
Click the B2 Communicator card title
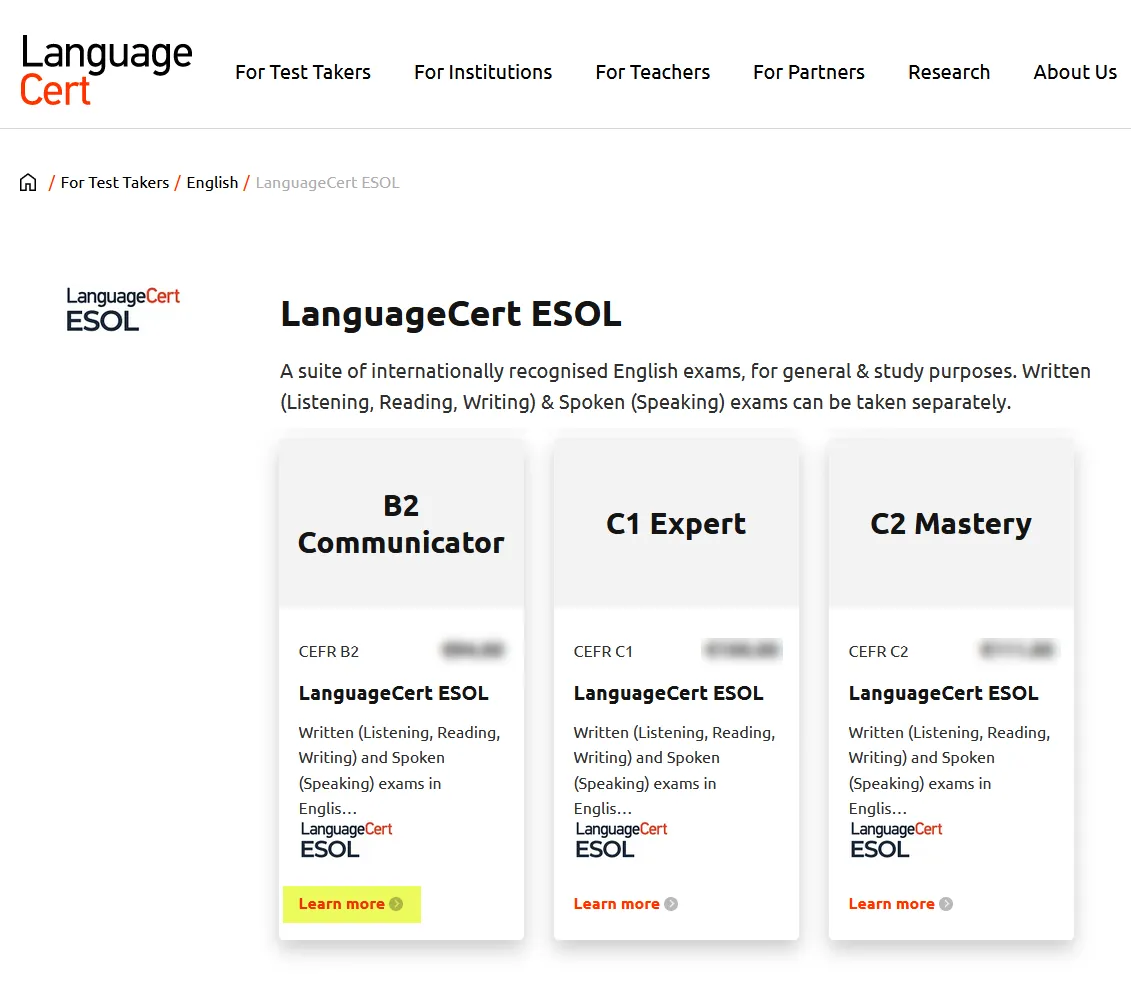coord(401,523)
